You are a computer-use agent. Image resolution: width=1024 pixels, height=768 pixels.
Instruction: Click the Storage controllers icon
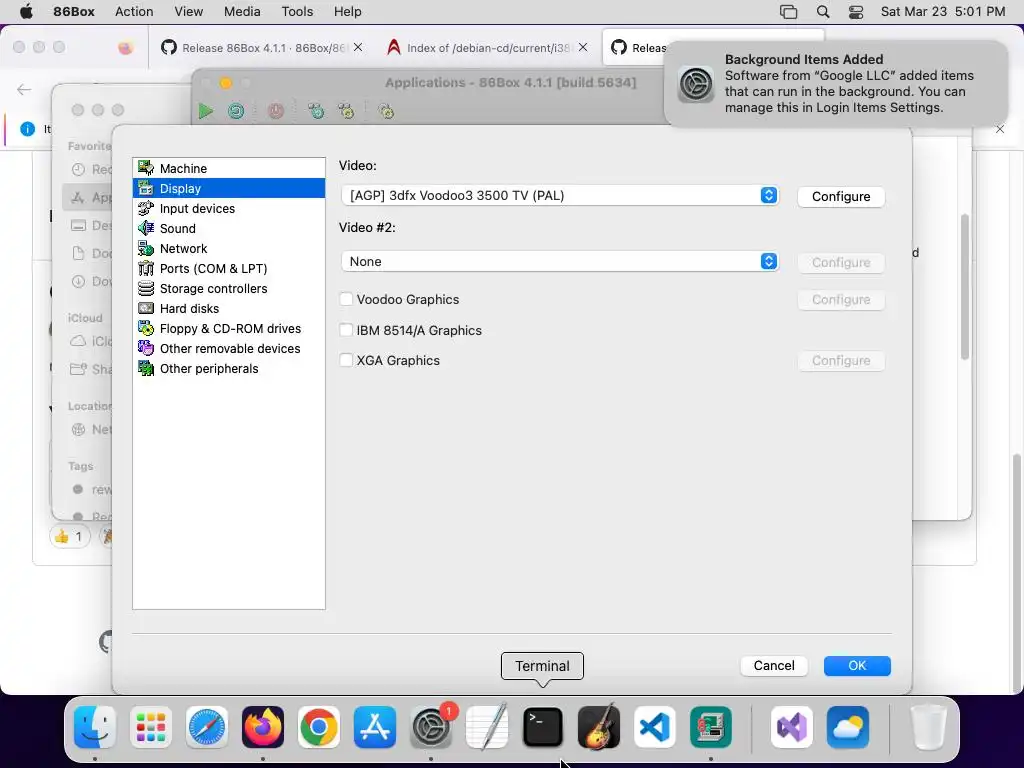pyautogui.click(x=146, y=289)
